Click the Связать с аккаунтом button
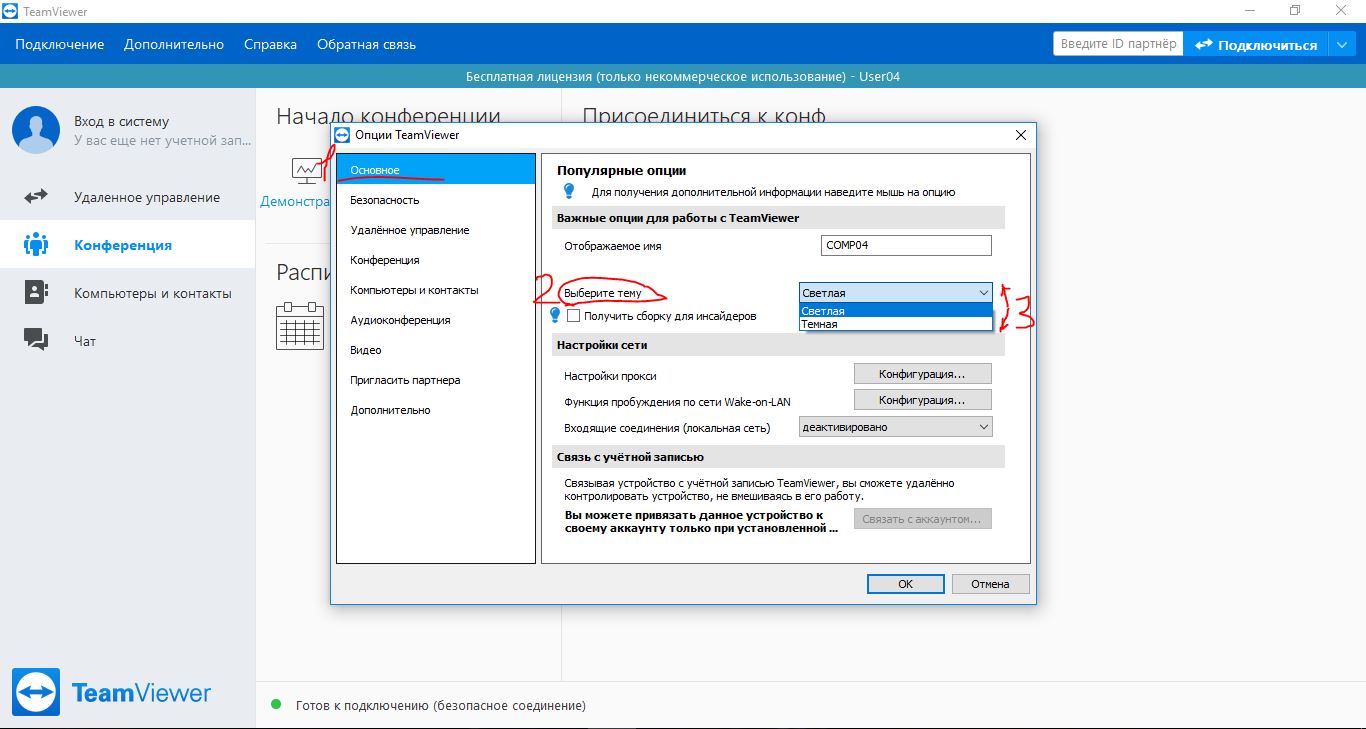 click(922, 519)
